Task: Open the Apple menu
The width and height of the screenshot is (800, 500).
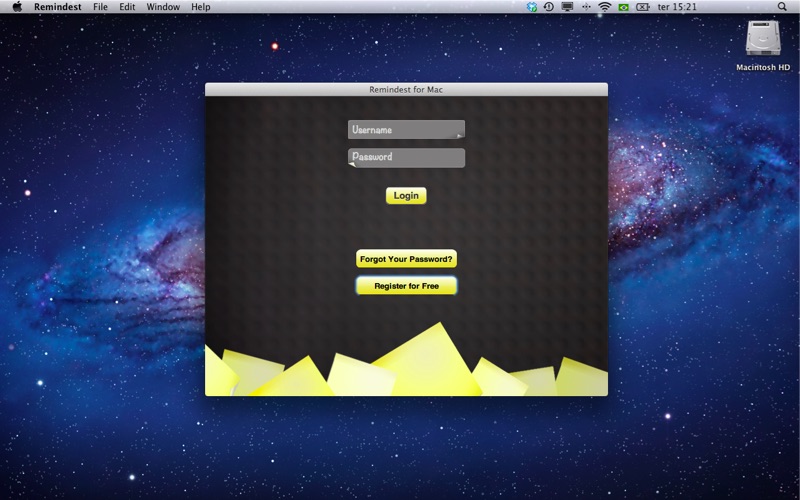Action: [x=17, y=7]
